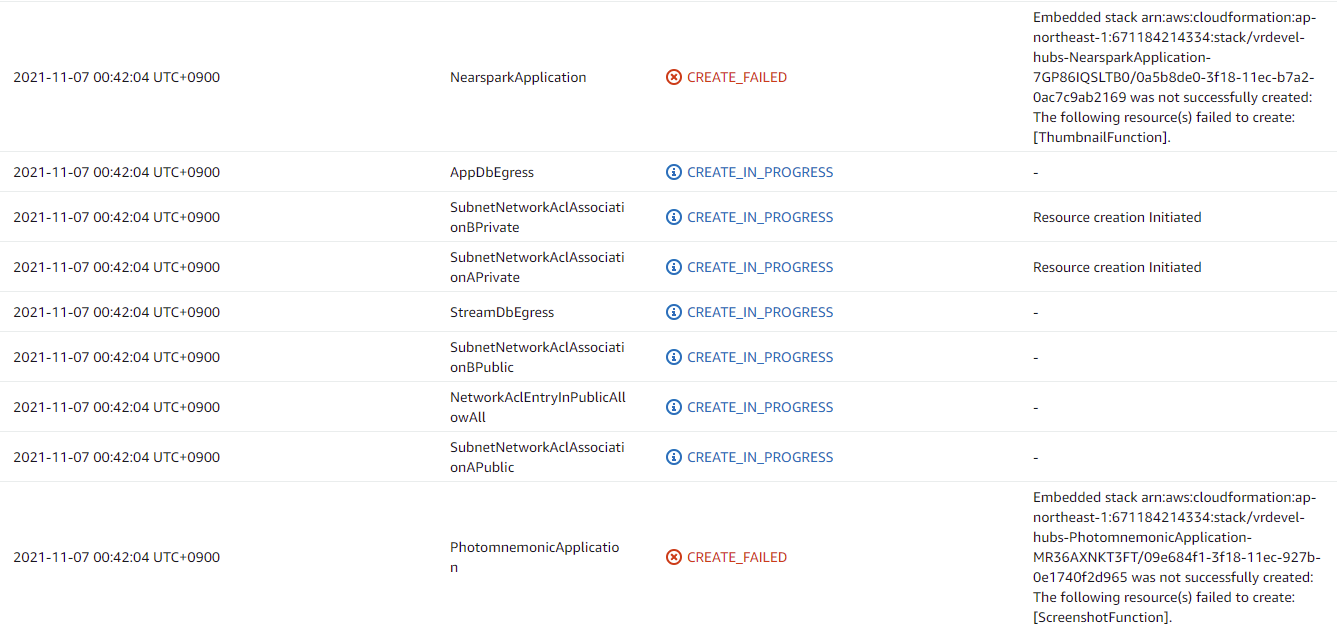The image size is (1337, 629).
Task: Select the NetworkAclEntryInPublicAllowAll logical ID
Action: click(538, 407)
